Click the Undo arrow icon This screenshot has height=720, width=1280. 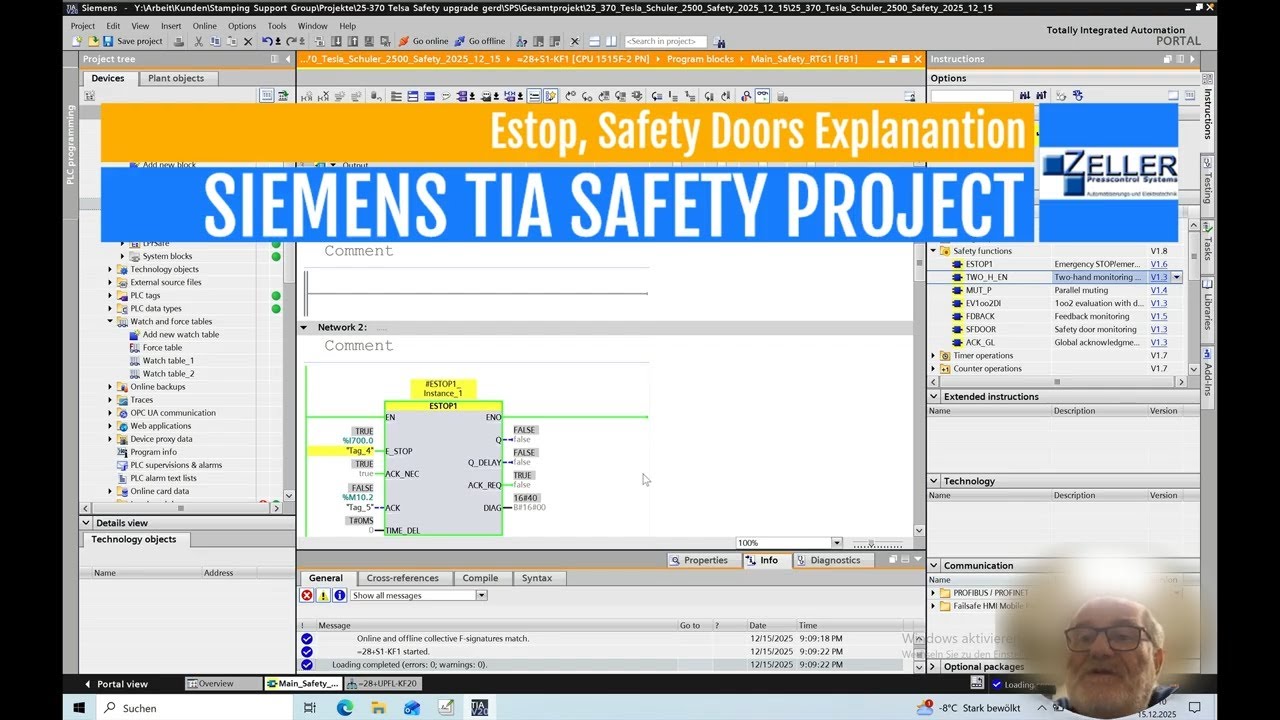click(x=267, y=41)
